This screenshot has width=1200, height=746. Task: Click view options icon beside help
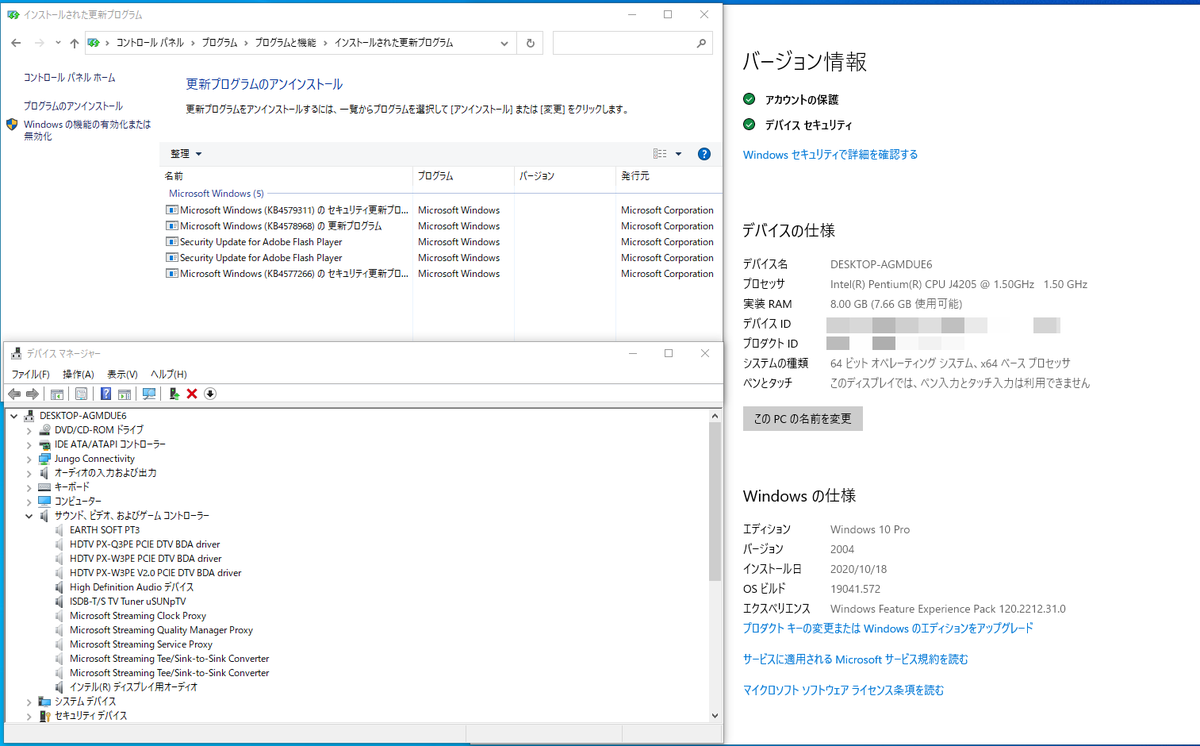pyautogui.click(x=660, y=154)
